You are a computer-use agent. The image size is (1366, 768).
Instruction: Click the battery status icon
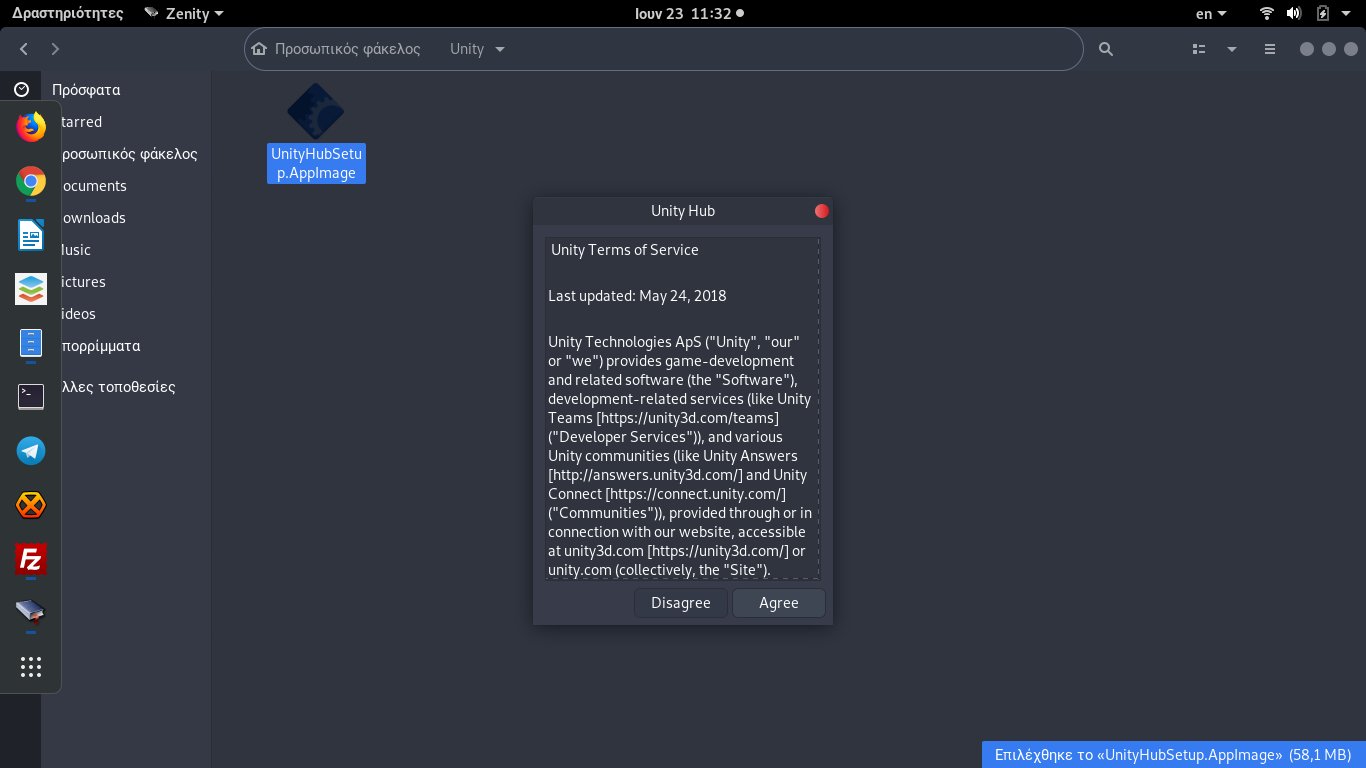click(x=1323, y=14)
